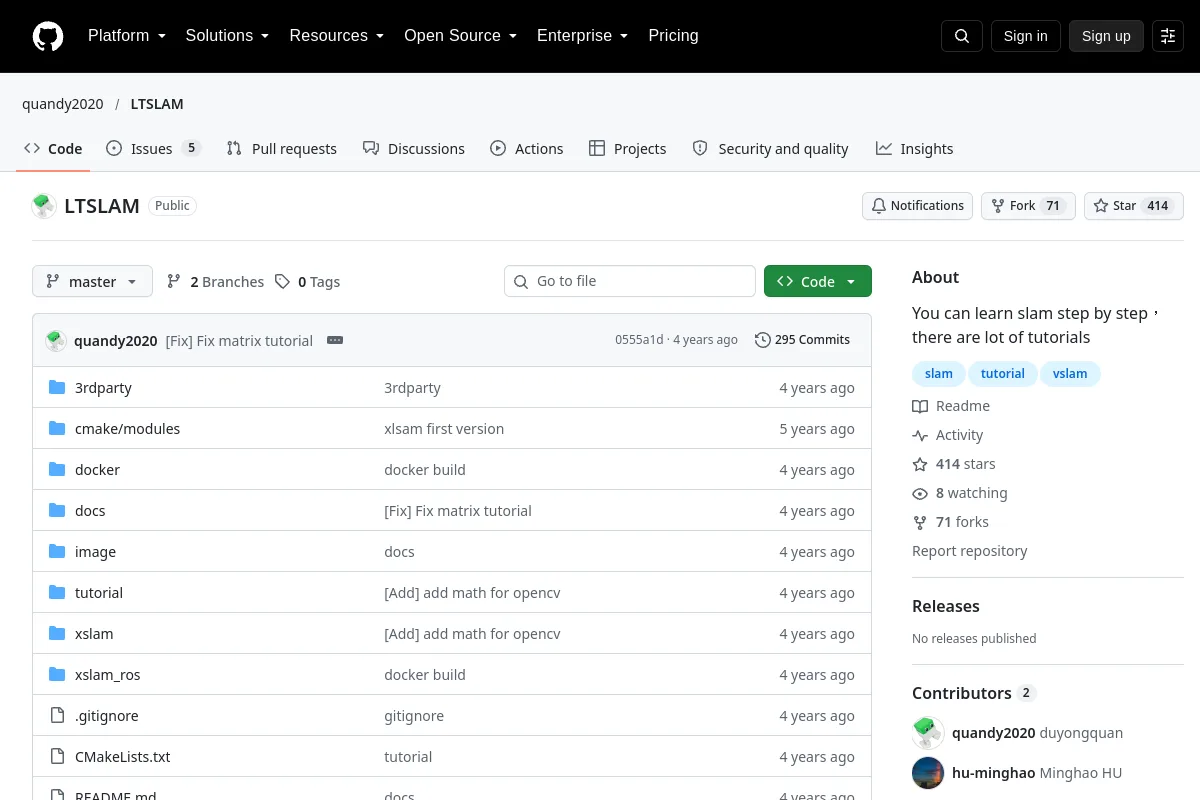Switch to the Discussions tab
The width and height of the screenshot is (1200, 800).
pos(414,149)
